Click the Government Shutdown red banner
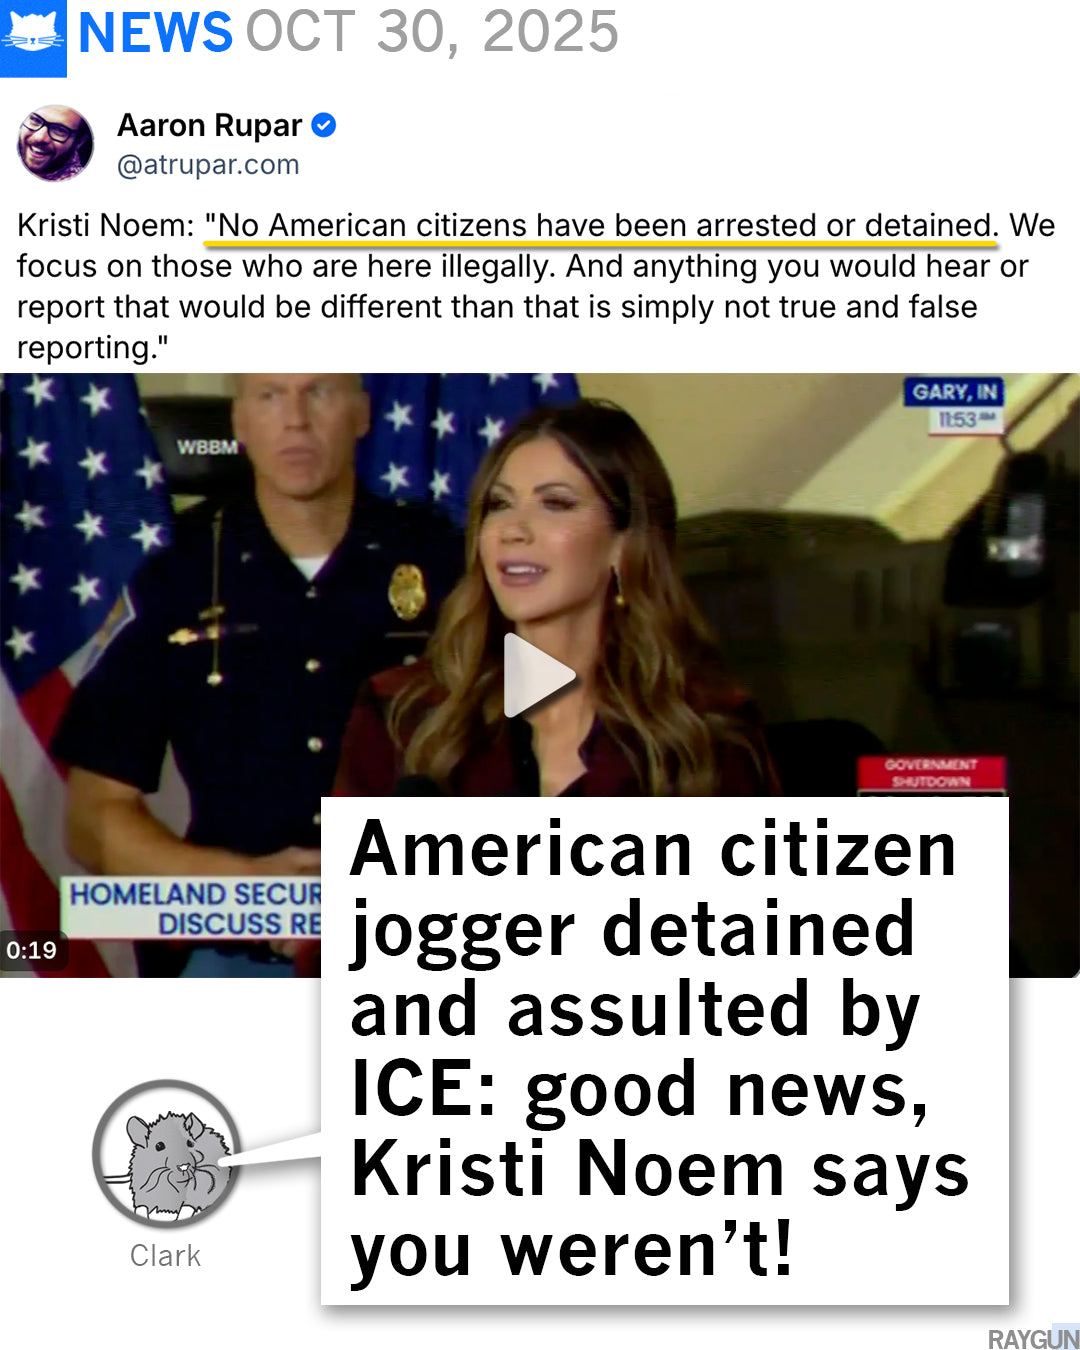1080x1350 pixels. coord(931,773)
